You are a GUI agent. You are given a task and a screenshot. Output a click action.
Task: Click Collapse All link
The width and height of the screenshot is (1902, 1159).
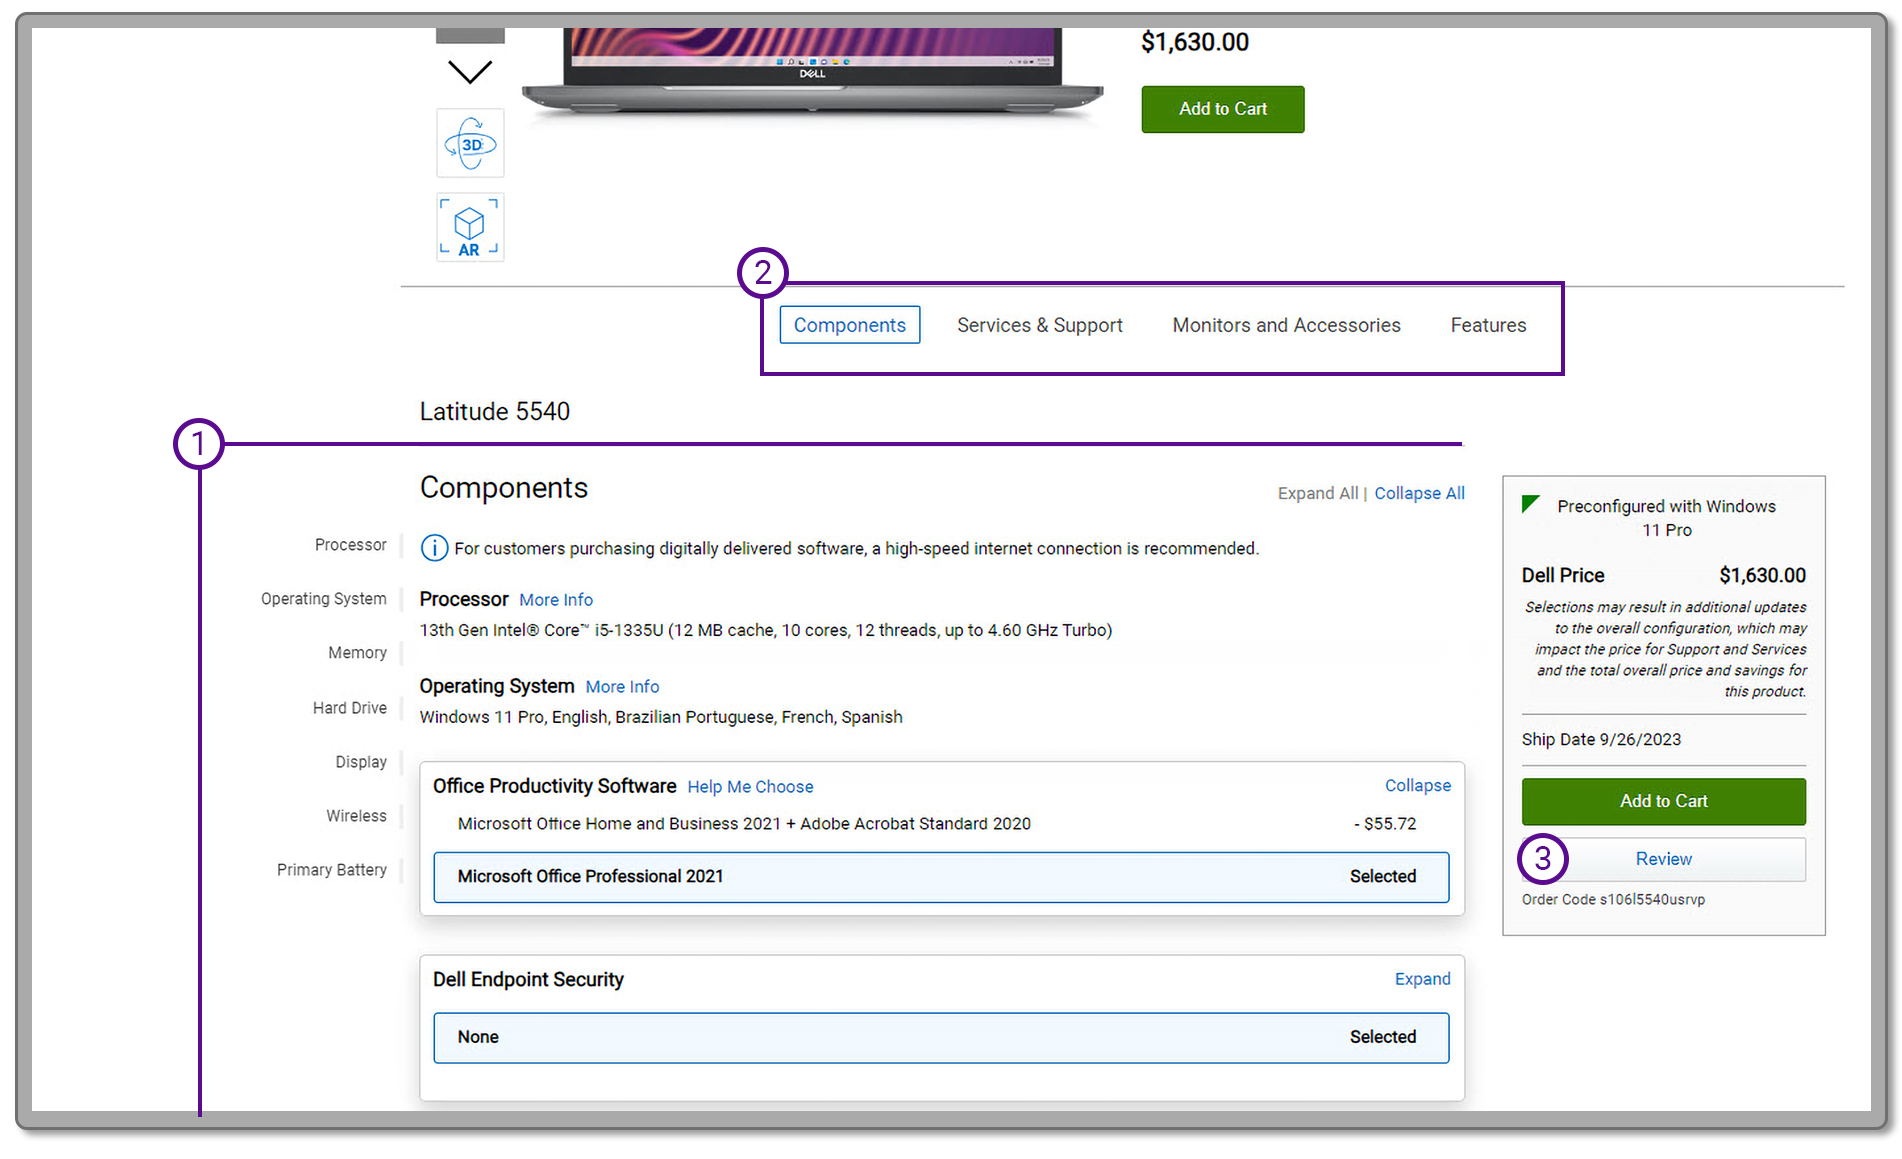coord(1419,493)
